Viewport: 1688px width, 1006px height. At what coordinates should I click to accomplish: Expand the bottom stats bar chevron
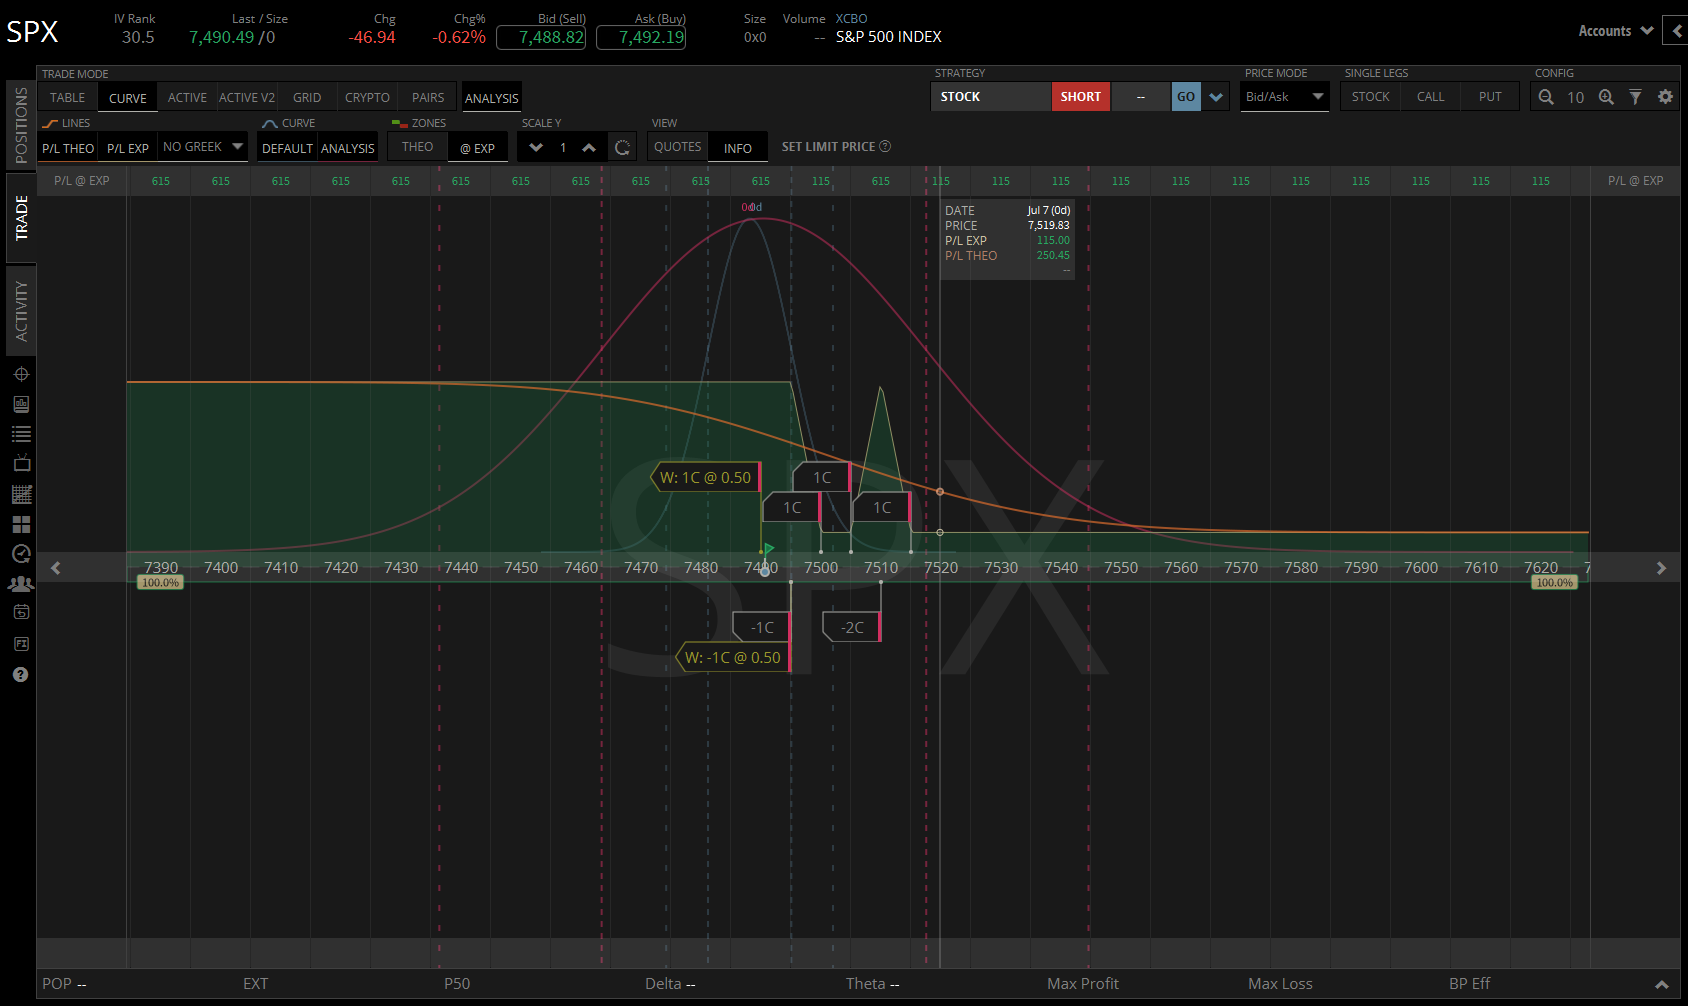(x=1661, y=984)
